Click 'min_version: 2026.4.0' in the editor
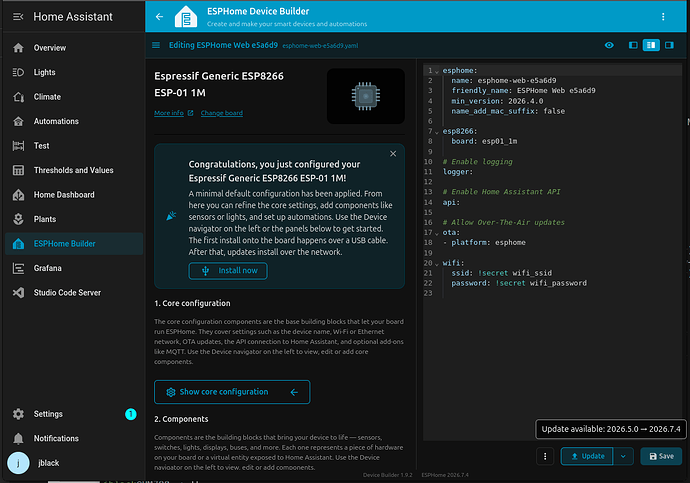The image size is (690, 483). [497, 101]
